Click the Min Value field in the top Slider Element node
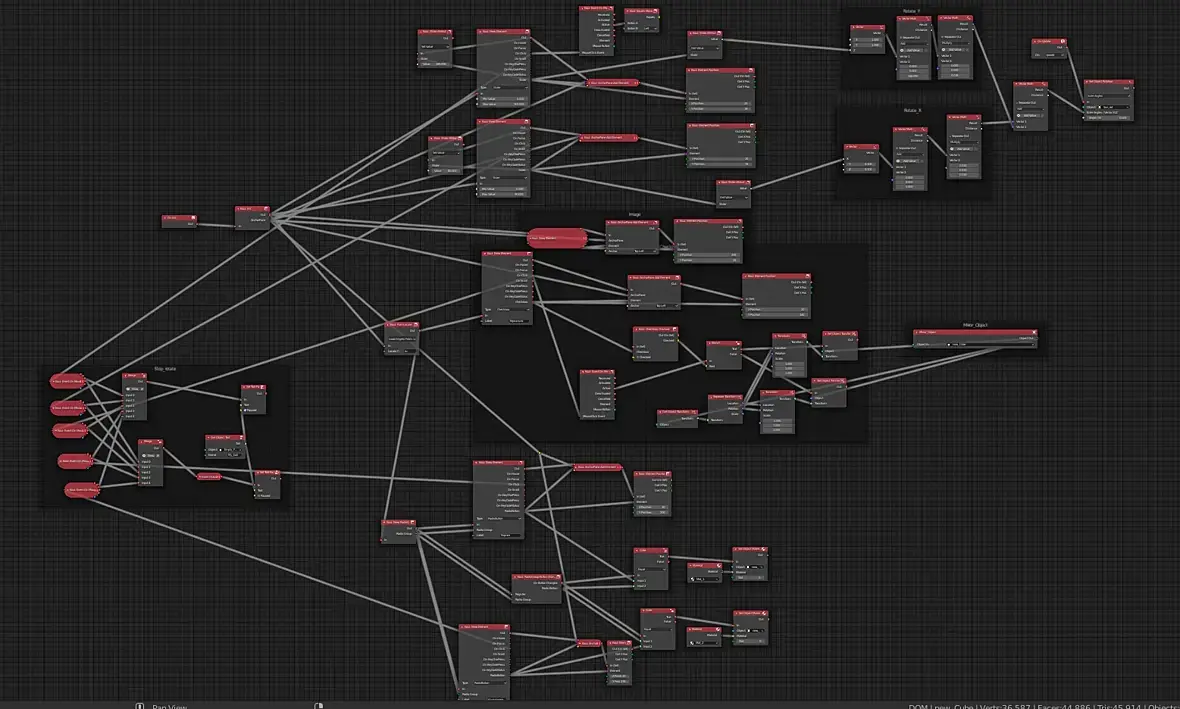The image size is (1180, 709). click(x=504, y=99)
